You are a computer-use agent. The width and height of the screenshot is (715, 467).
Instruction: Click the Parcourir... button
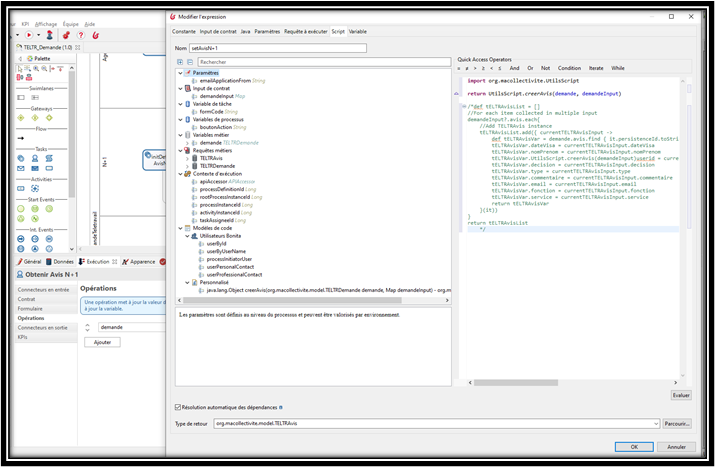coord(677,424)
